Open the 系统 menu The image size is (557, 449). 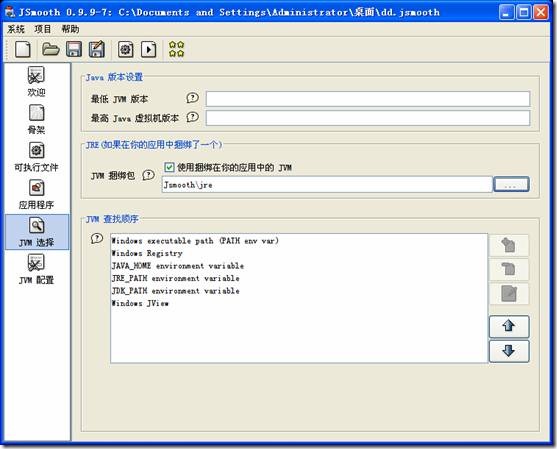click(16, 29)
